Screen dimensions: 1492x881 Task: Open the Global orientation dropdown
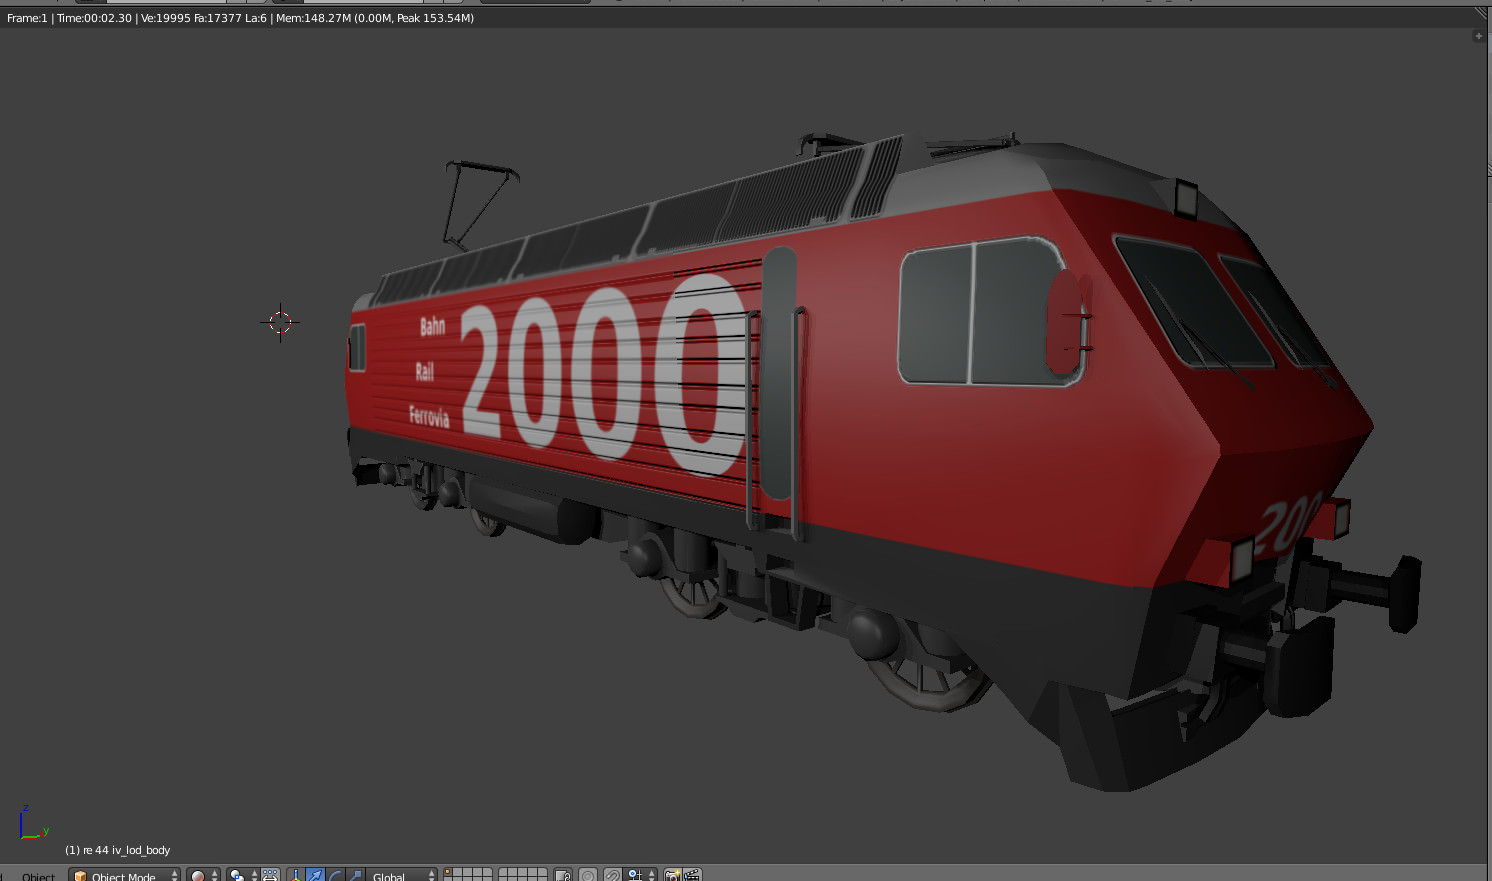(402, 875)
